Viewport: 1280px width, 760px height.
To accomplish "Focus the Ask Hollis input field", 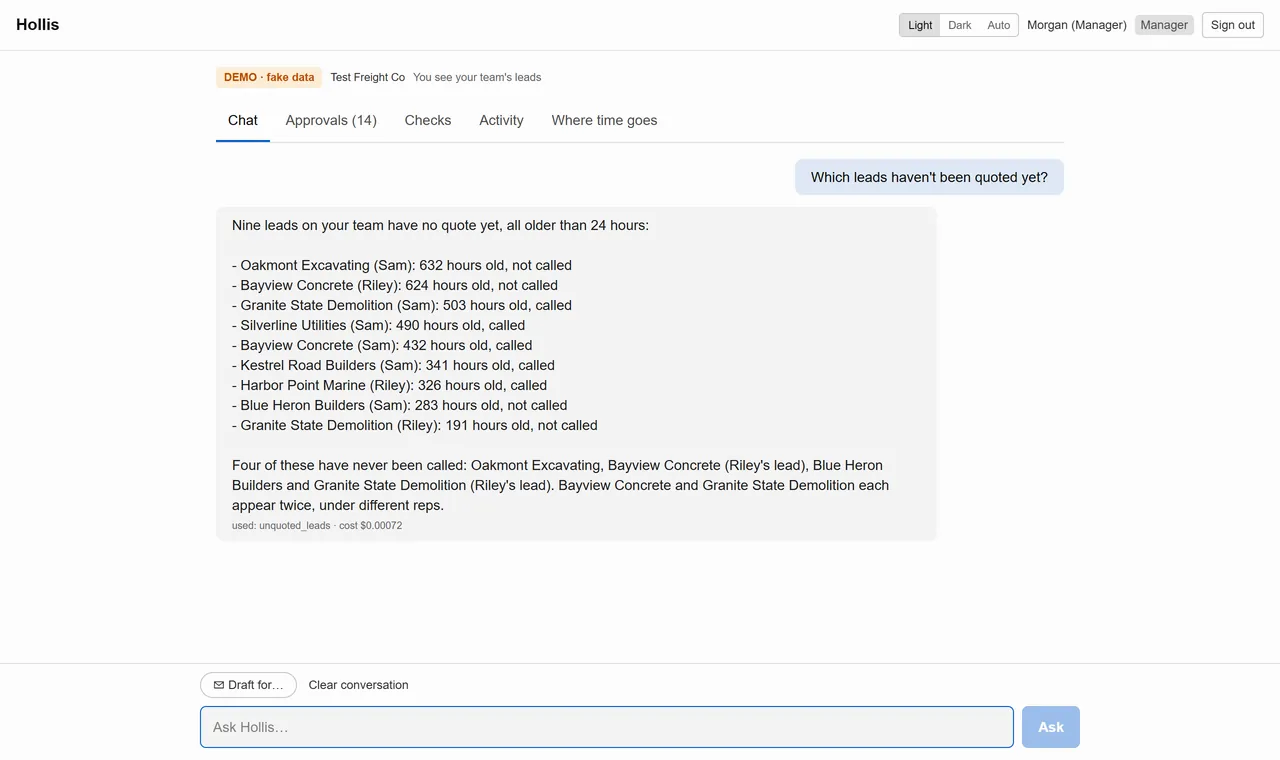I will coord(607,727).
